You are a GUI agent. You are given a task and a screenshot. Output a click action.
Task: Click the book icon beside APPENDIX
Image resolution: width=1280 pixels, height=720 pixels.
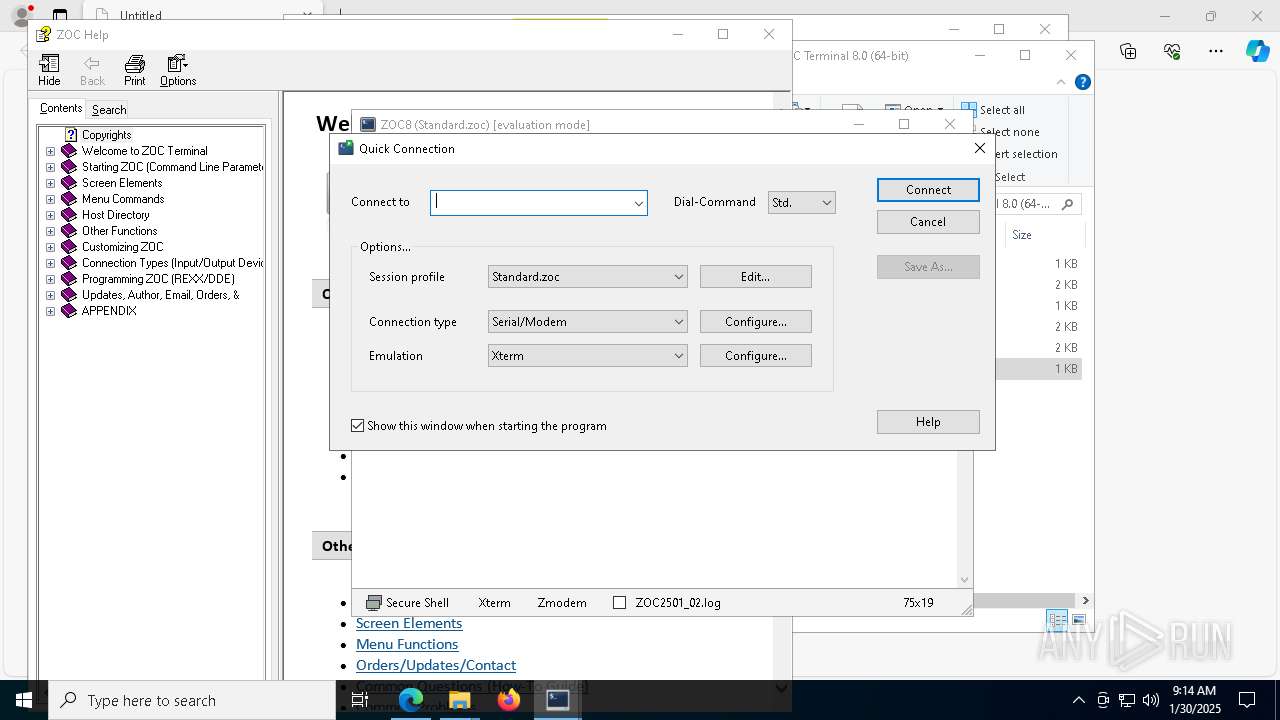[69, 311]
